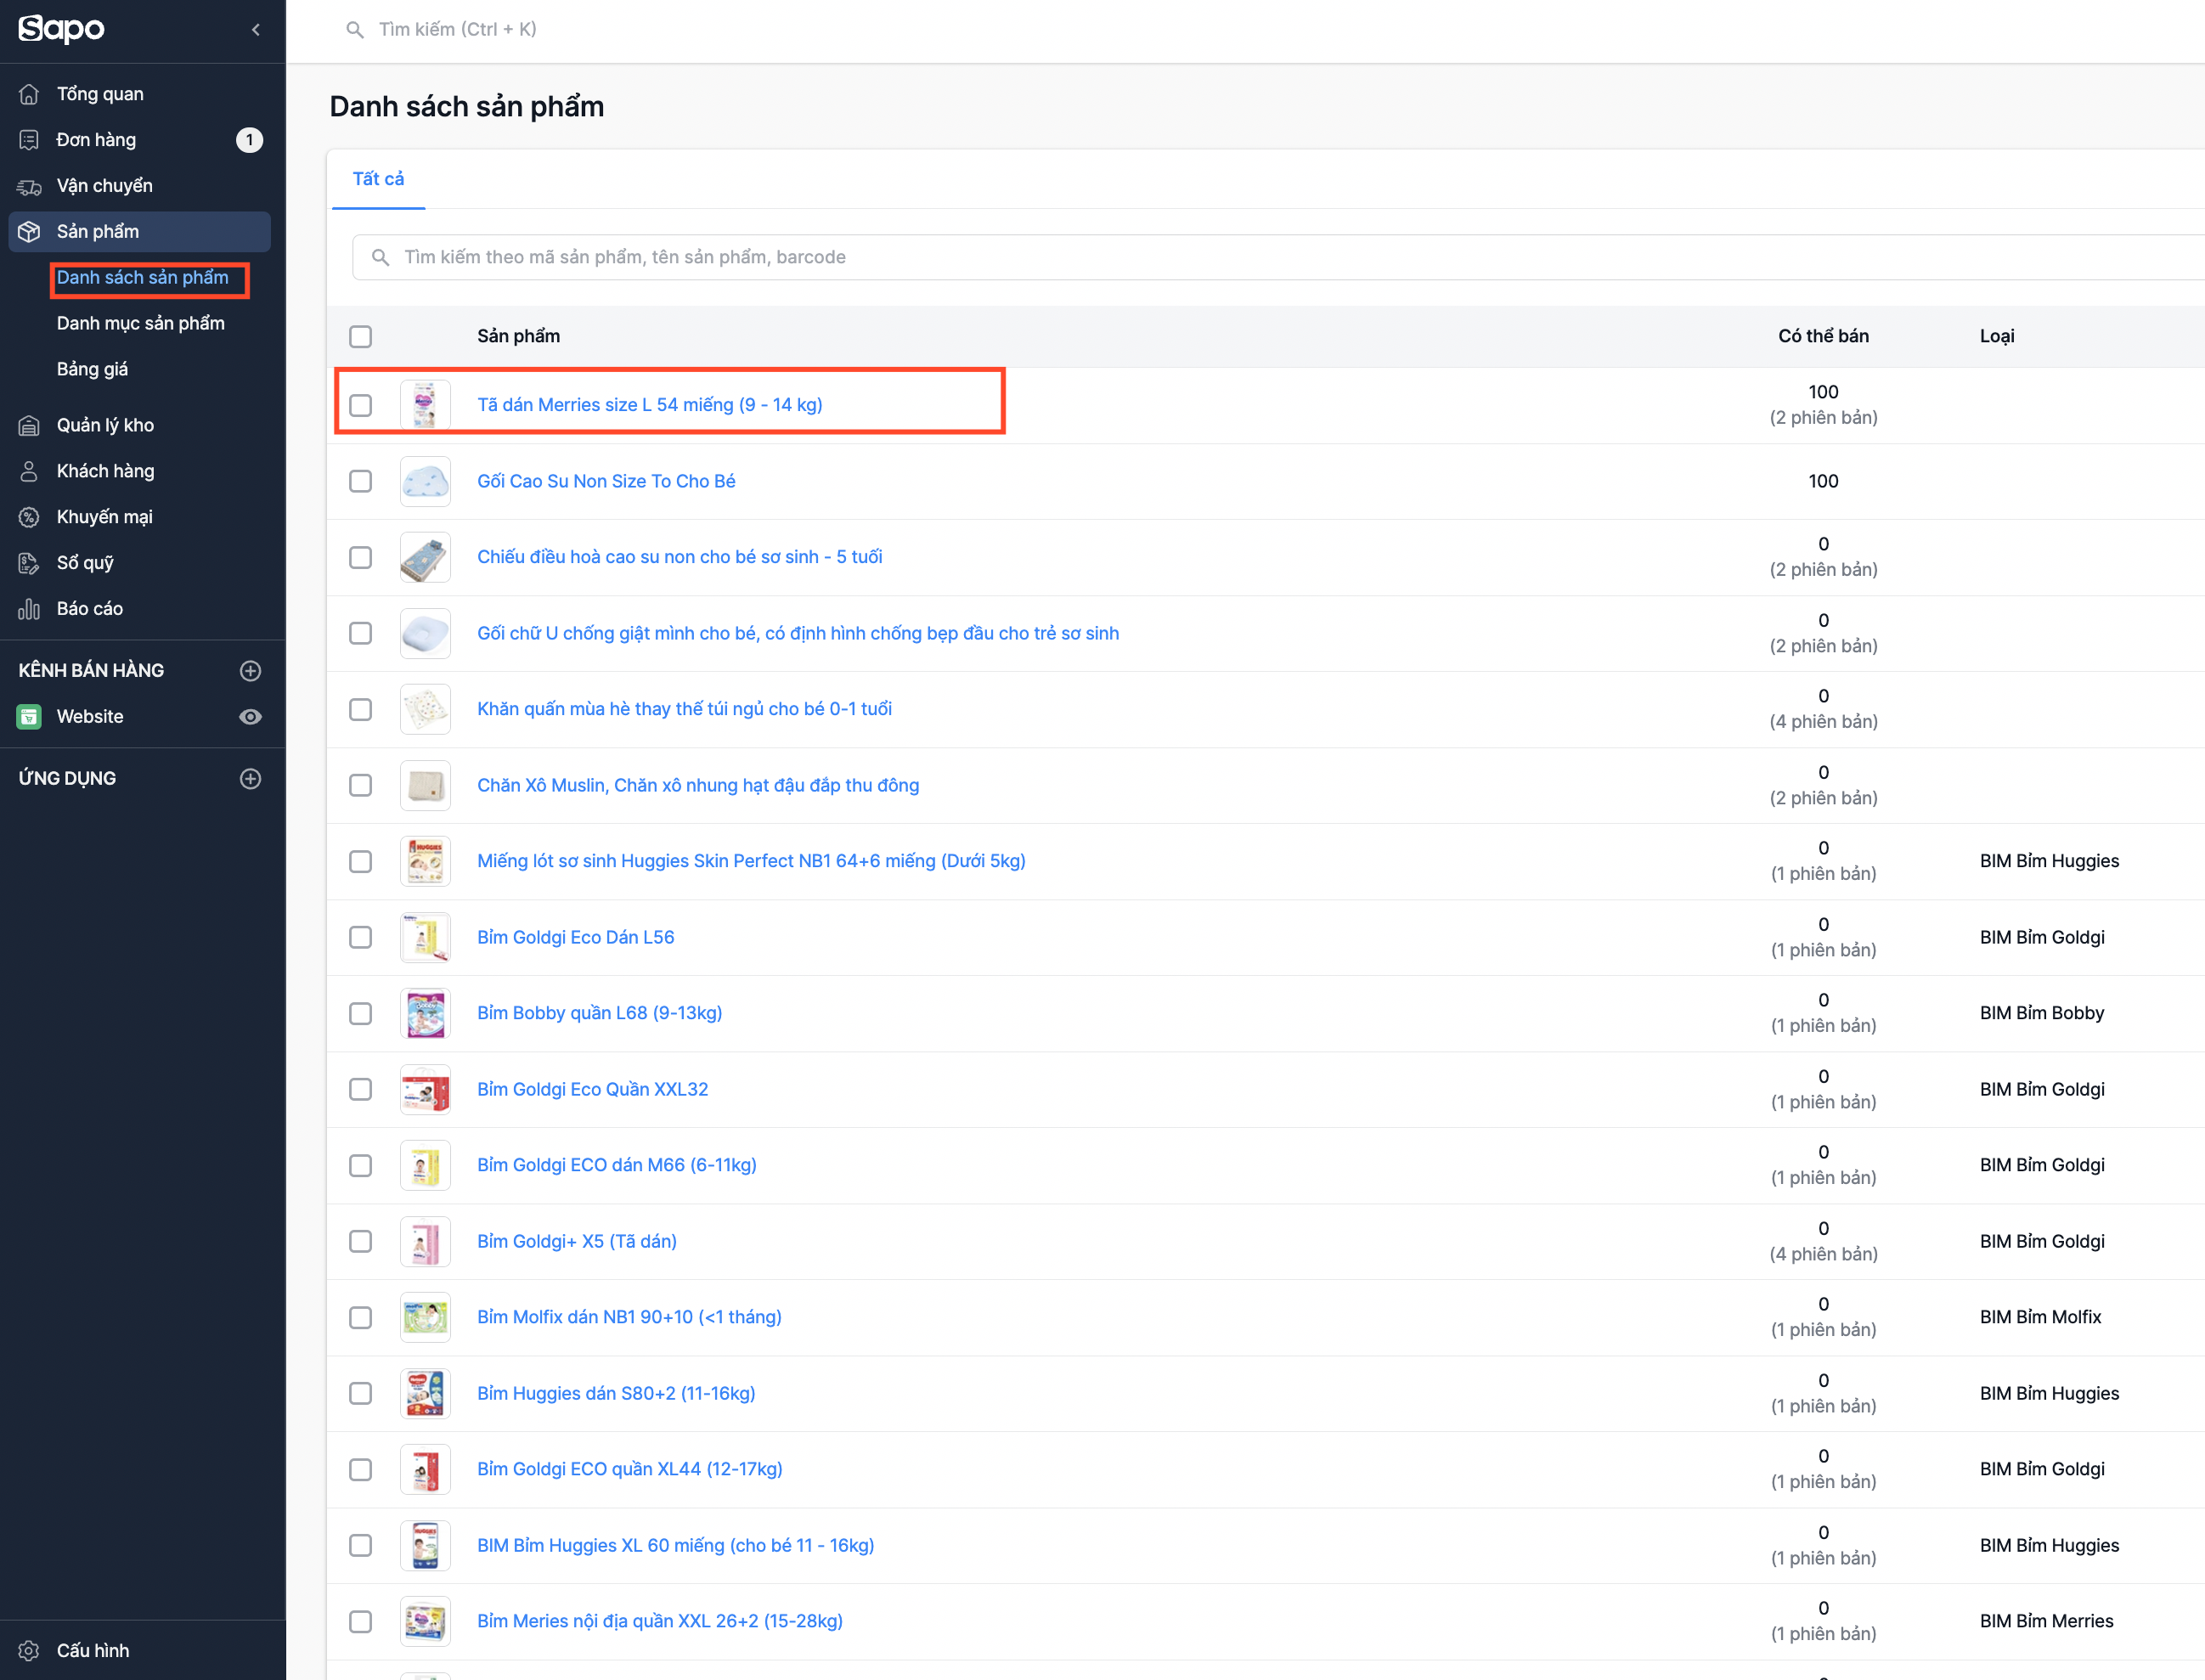This screenshot has width=2205, height=1680.
Task: Click the Vận chuyển truck icon
Action: click(x=29, y=186)
